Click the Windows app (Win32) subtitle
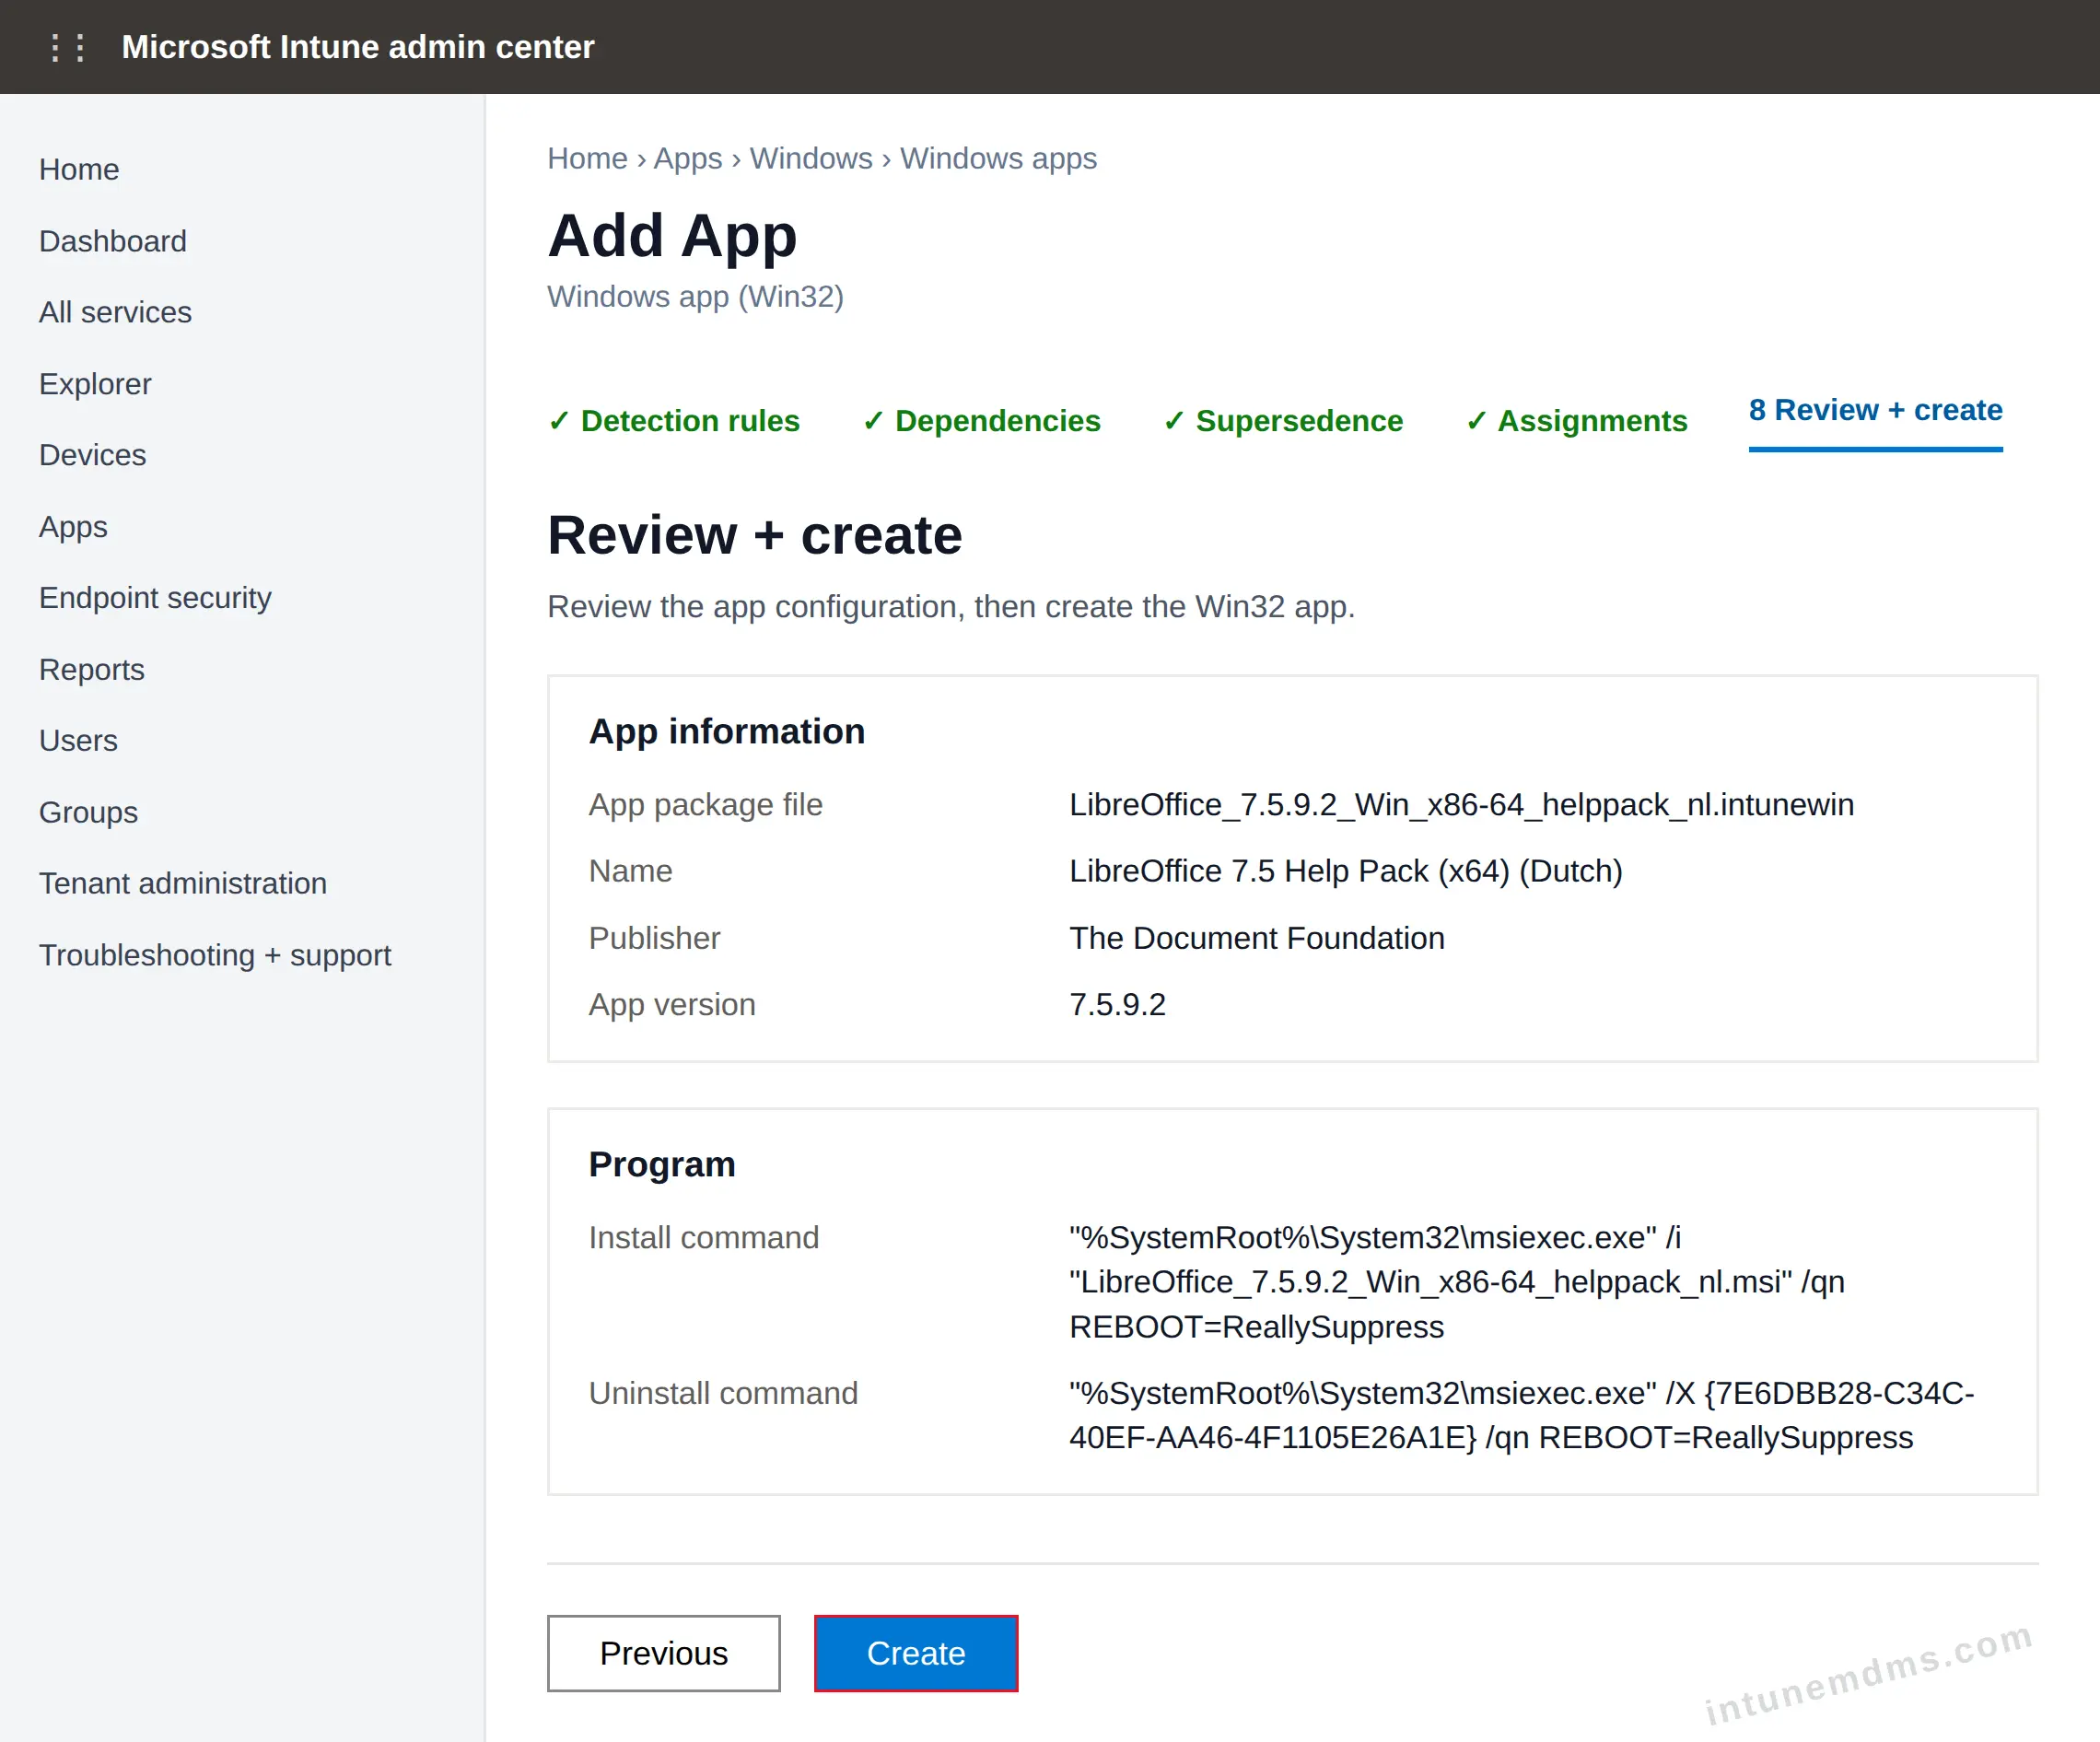 (x=695, y=297)
